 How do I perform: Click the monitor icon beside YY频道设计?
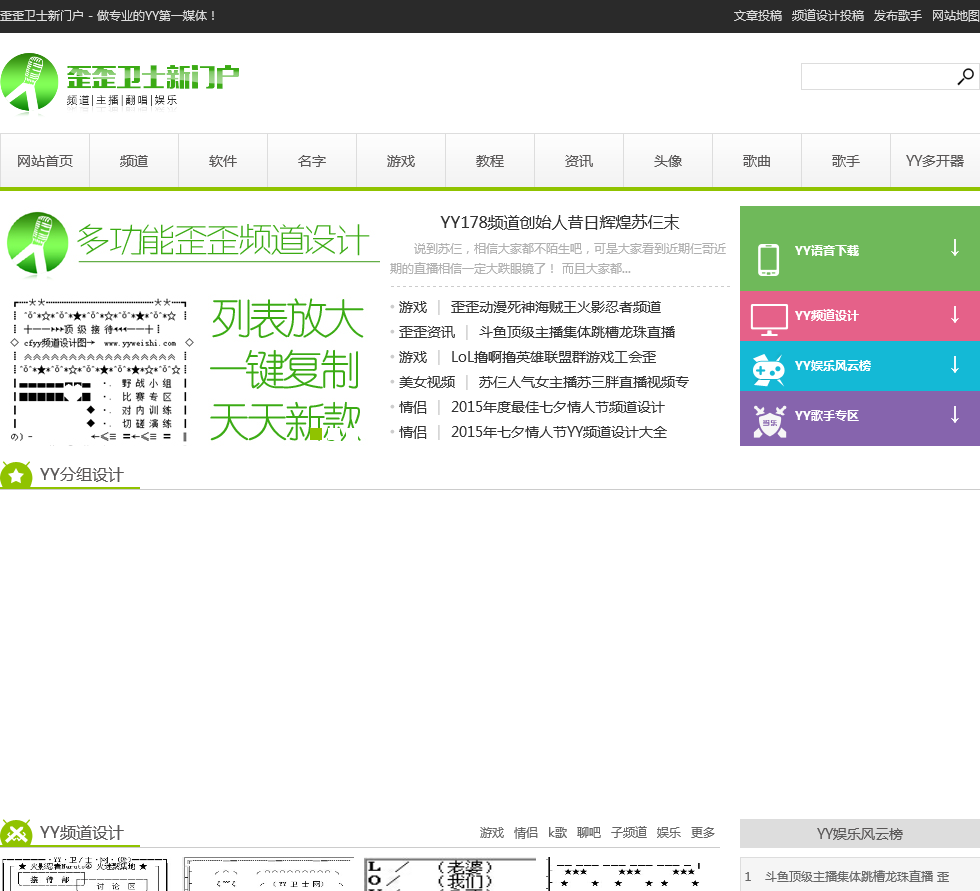[x=769, y=319]
